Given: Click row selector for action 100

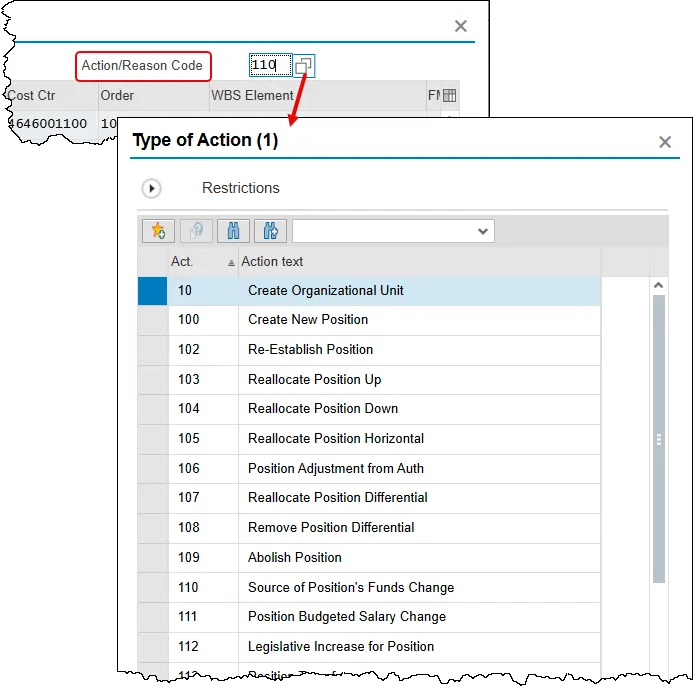Looking at the screenshot, I should pyautogui.click(x=152, y=320).
